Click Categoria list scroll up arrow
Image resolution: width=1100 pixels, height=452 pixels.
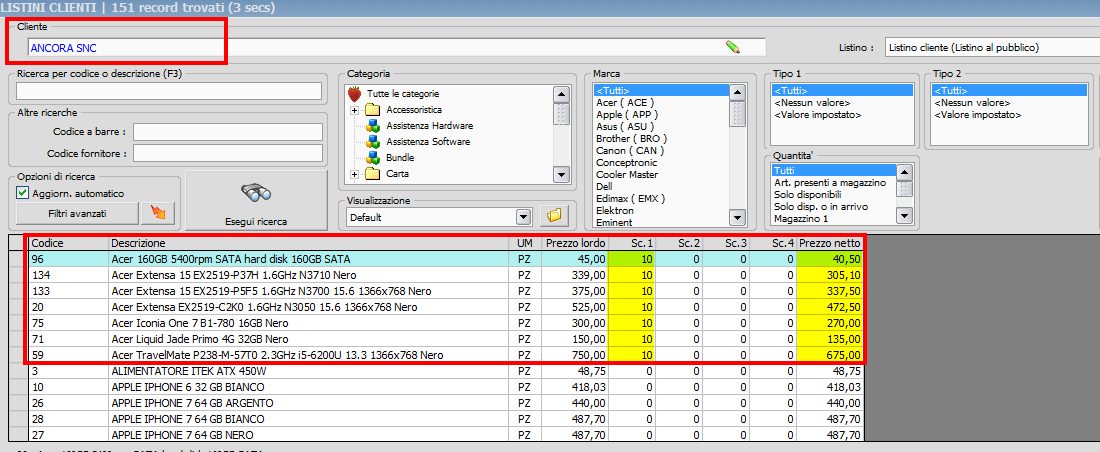click(x=561, y=93)
